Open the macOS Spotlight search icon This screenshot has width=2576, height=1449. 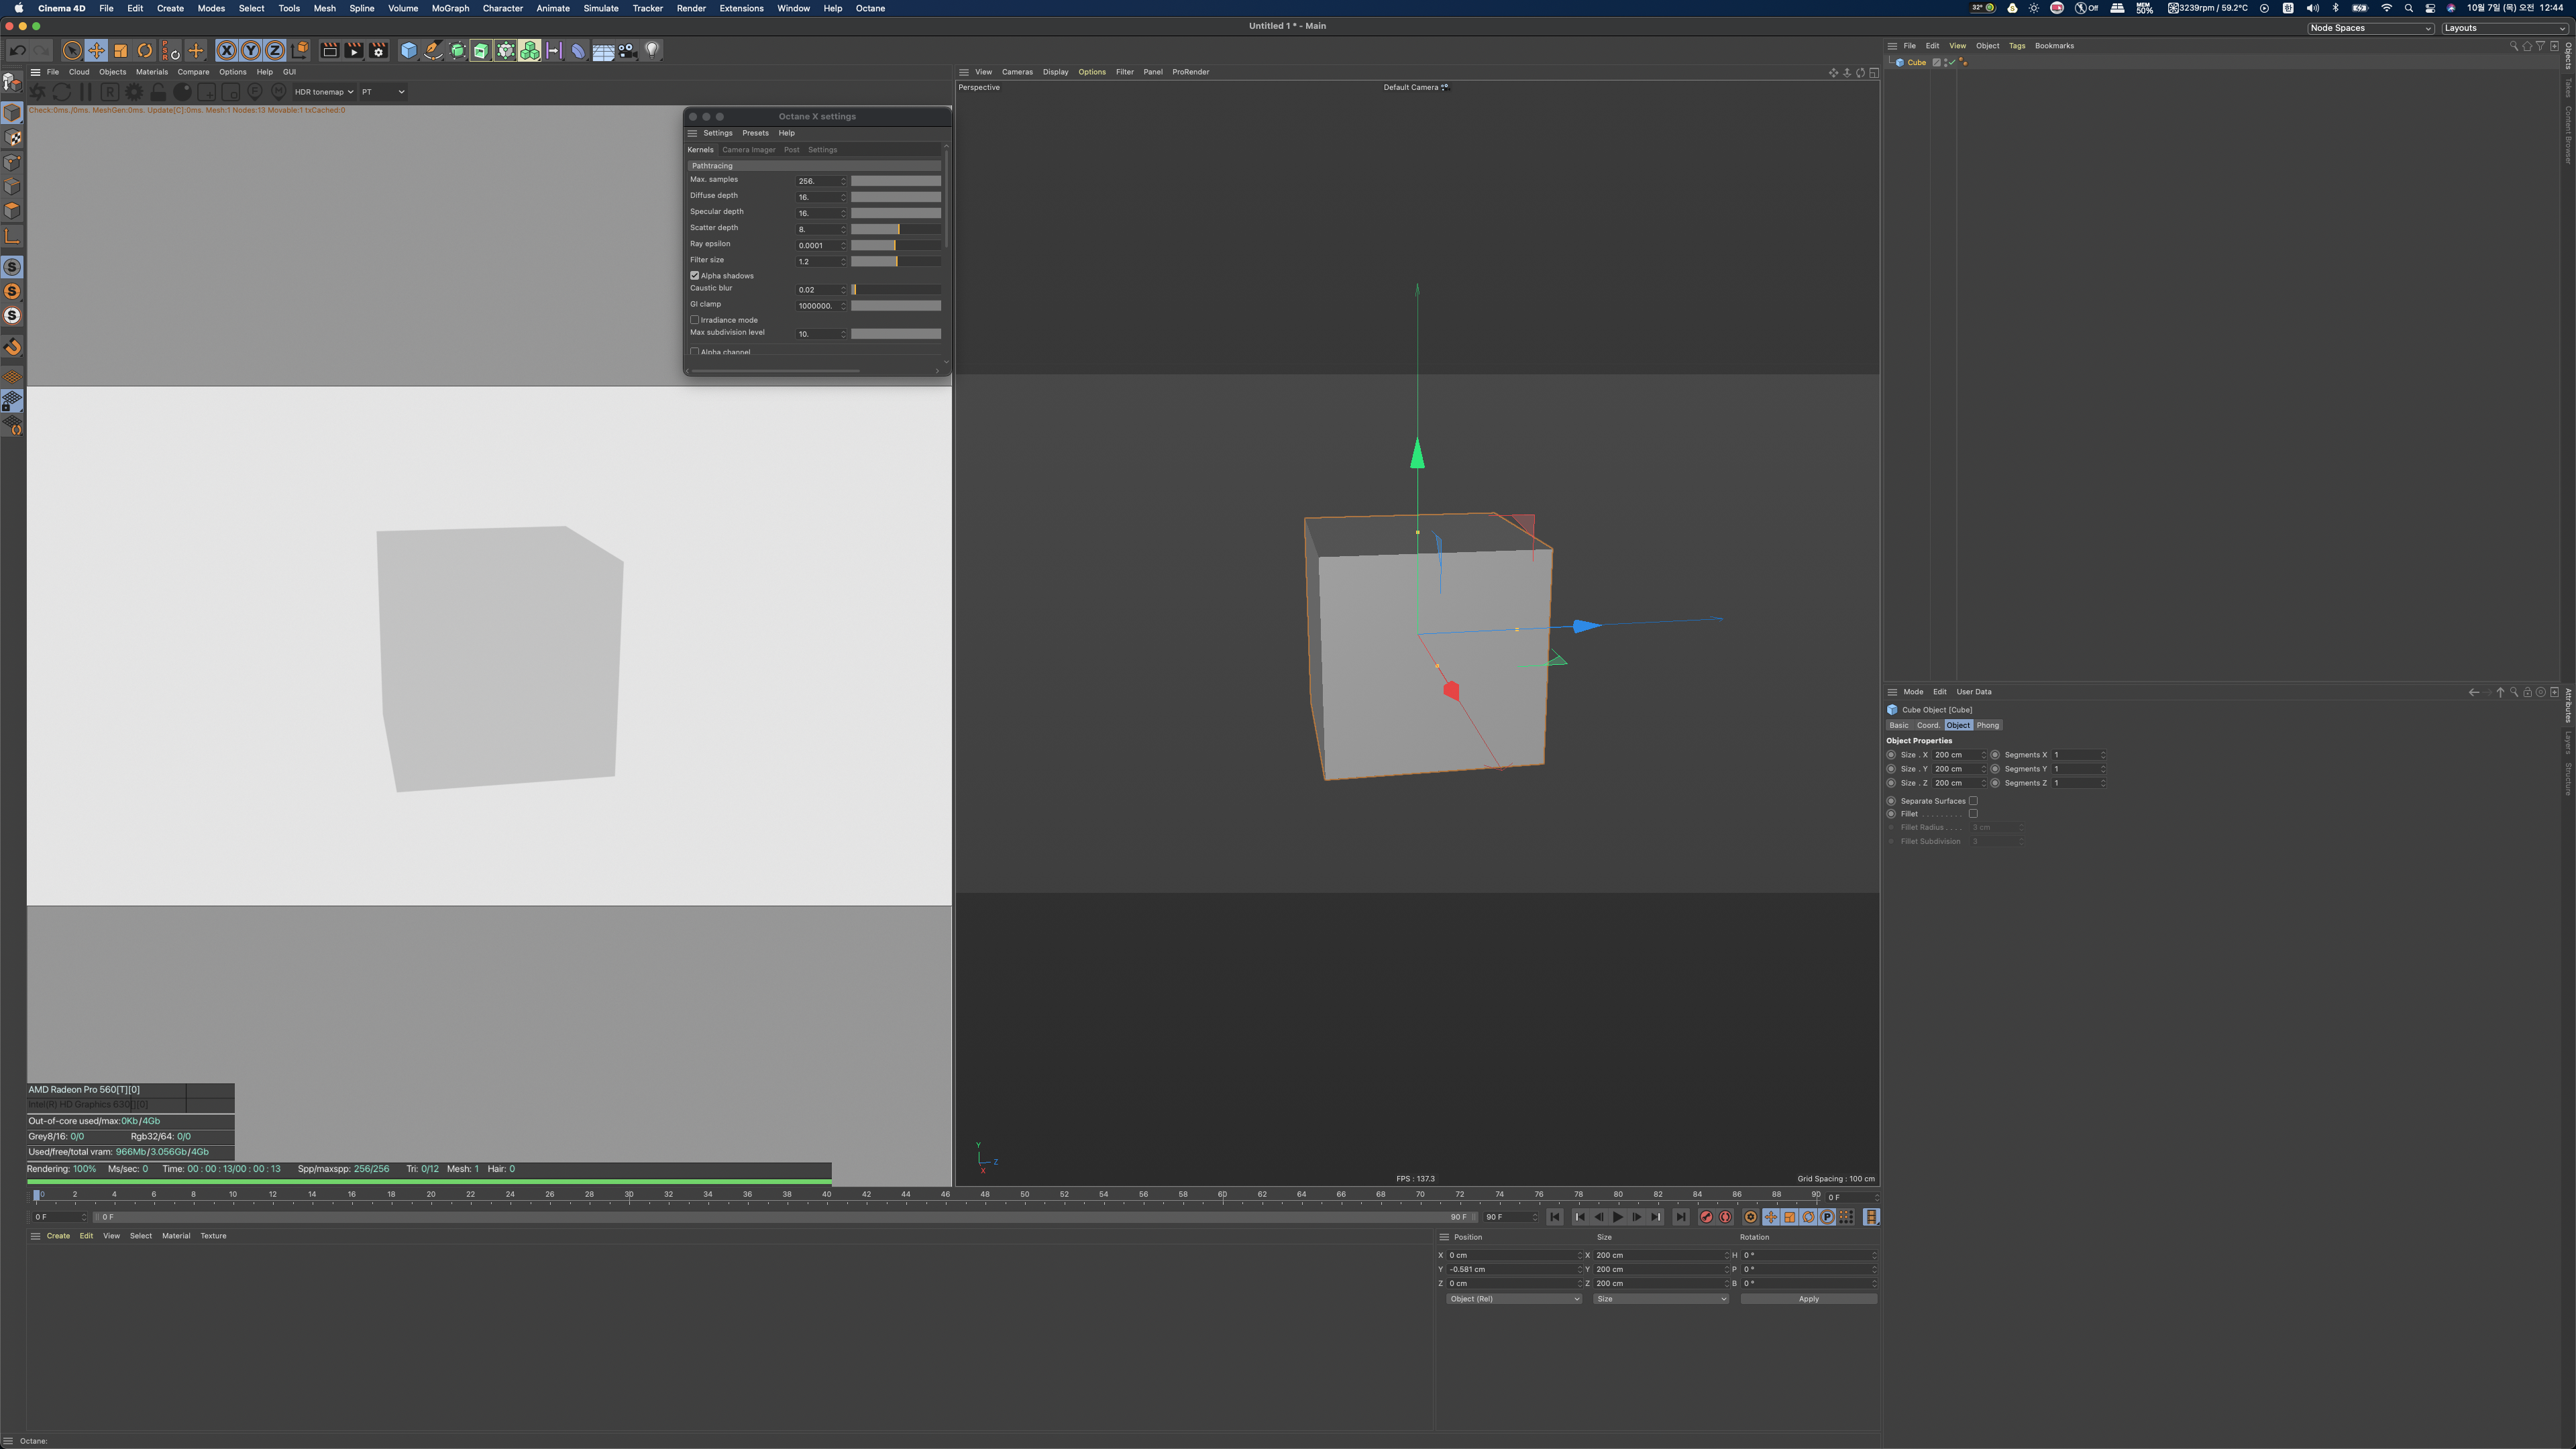2409,8
